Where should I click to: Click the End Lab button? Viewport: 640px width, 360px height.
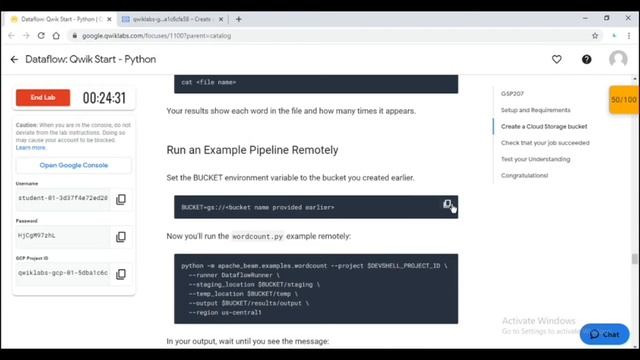(43, 98)
